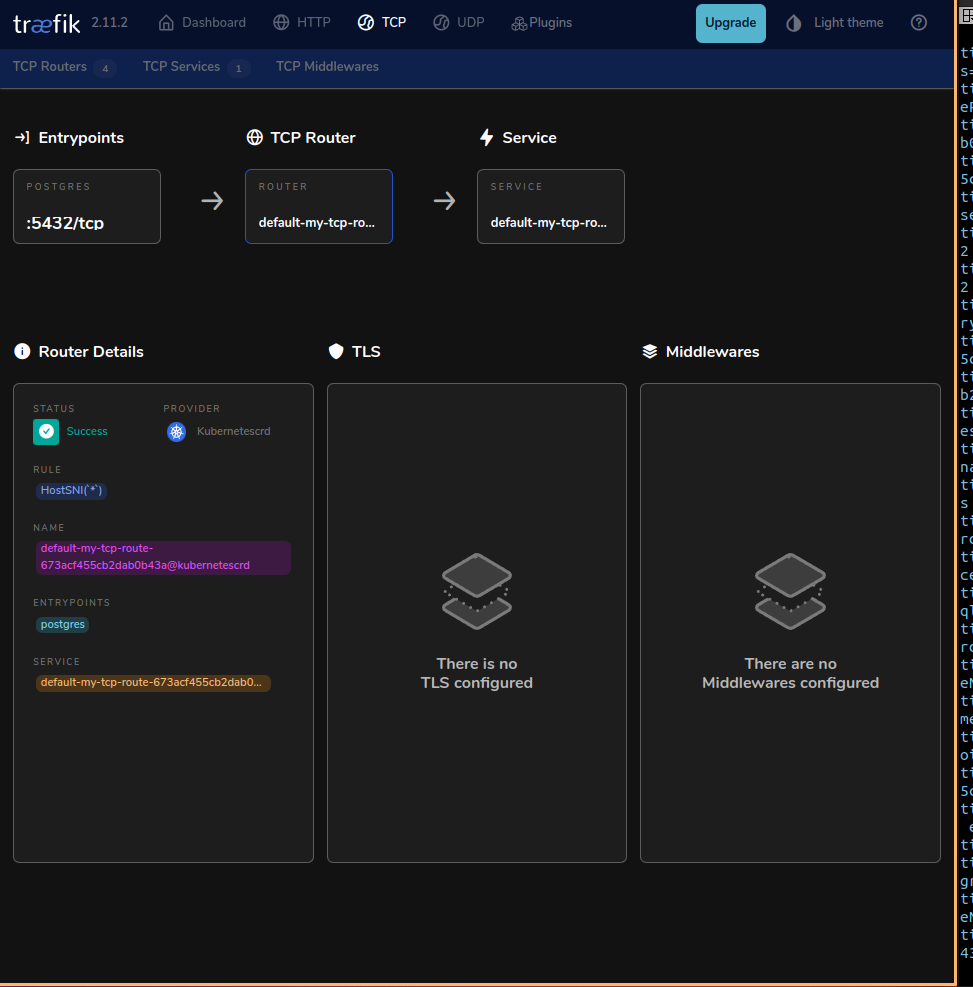Open the HTTP section
The image size is (973, 987).
pos(301,22)
